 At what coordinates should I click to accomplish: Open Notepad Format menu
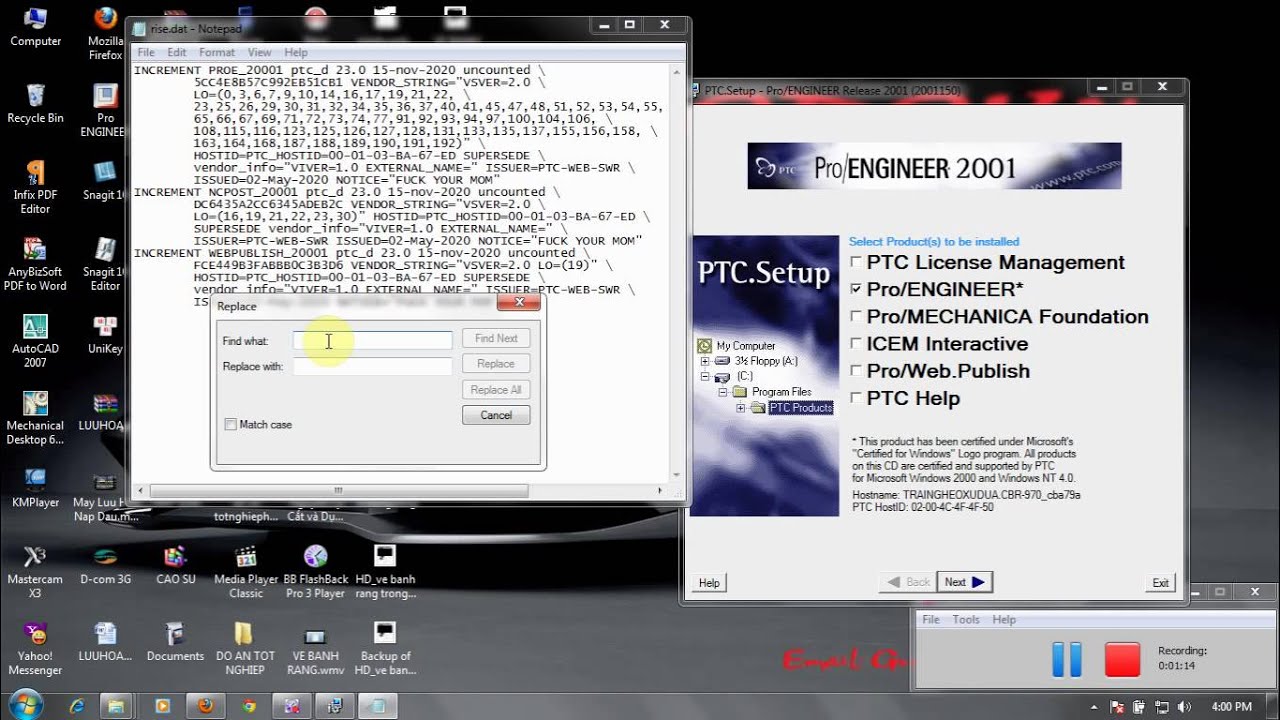tap(217, 52)
